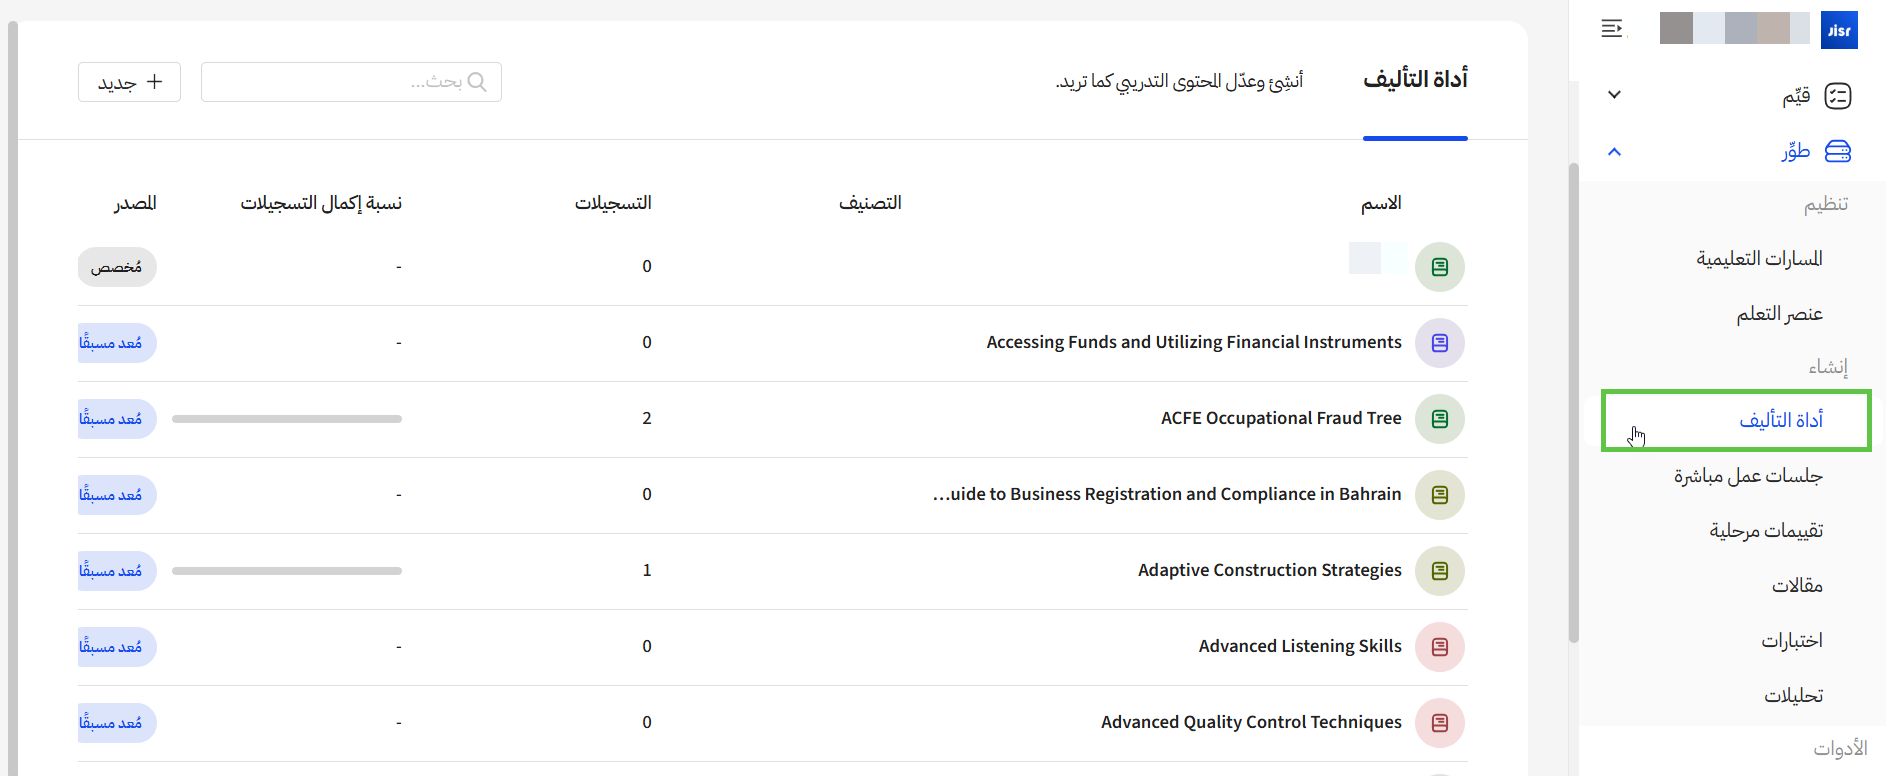The height and width of the screenshot is (776, 1886).
Task: Open the Bahrain Business Registration course link
Action: [1167, 494]
